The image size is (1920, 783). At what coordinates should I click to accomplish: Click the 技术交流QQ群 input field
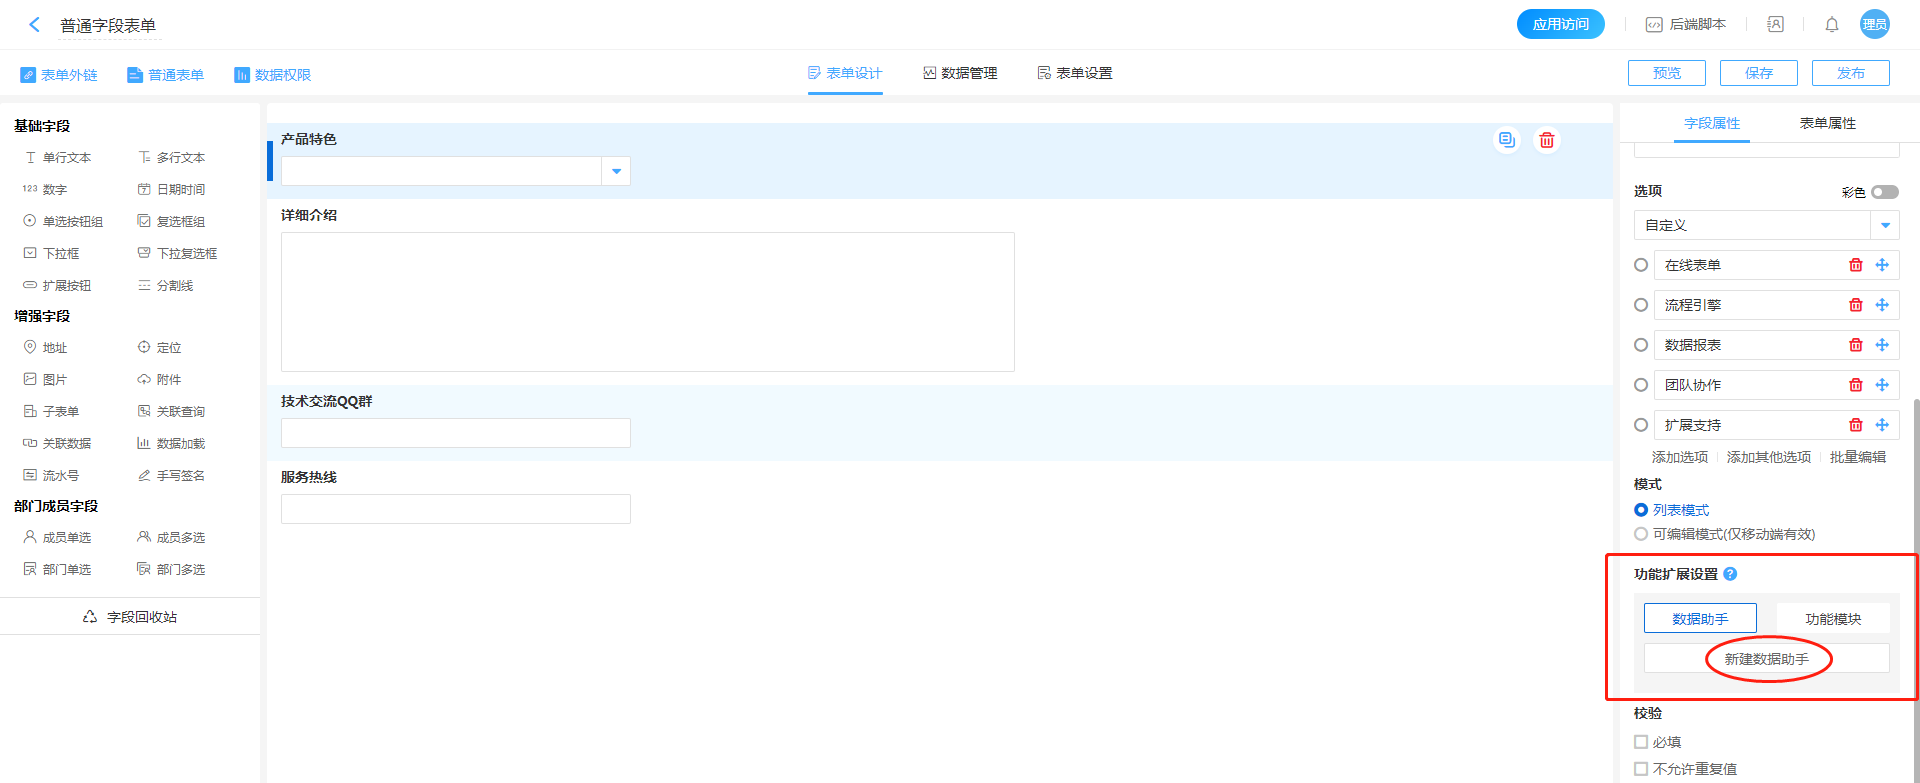coord(455,433)
